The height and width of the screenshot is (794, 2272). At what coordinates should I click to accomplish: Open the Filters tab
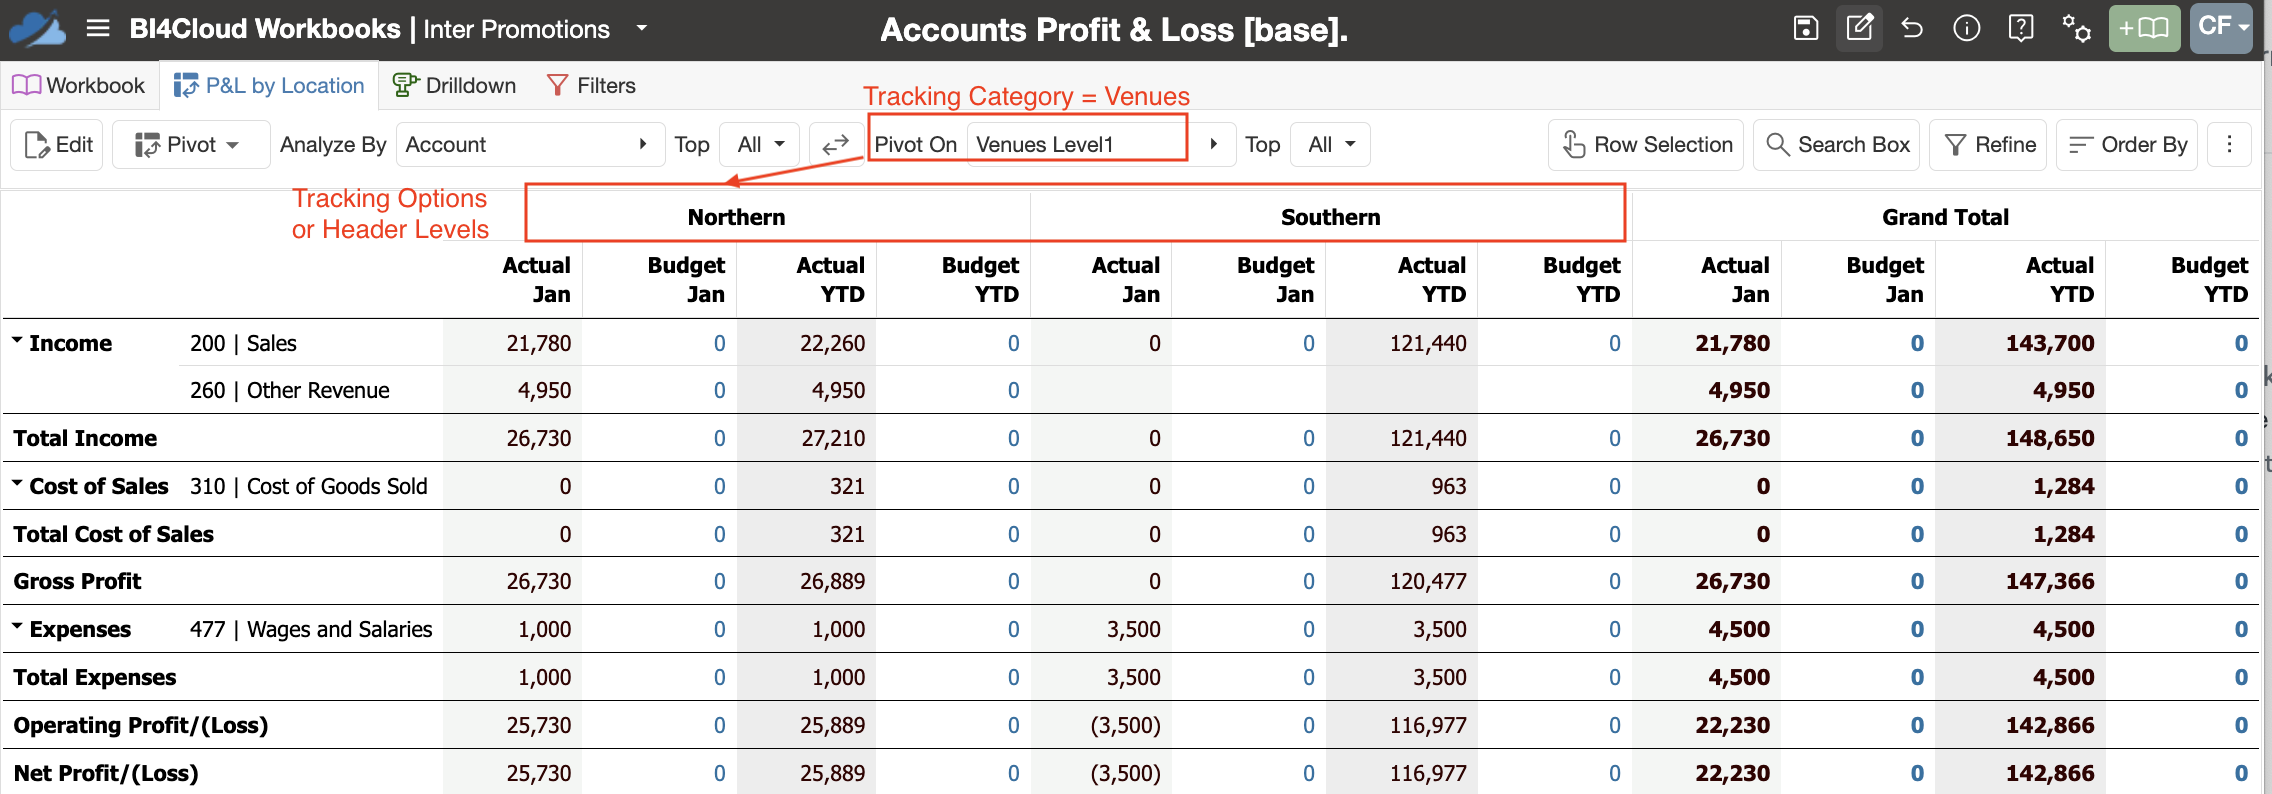pyautogui.click(x=592, y=86)
